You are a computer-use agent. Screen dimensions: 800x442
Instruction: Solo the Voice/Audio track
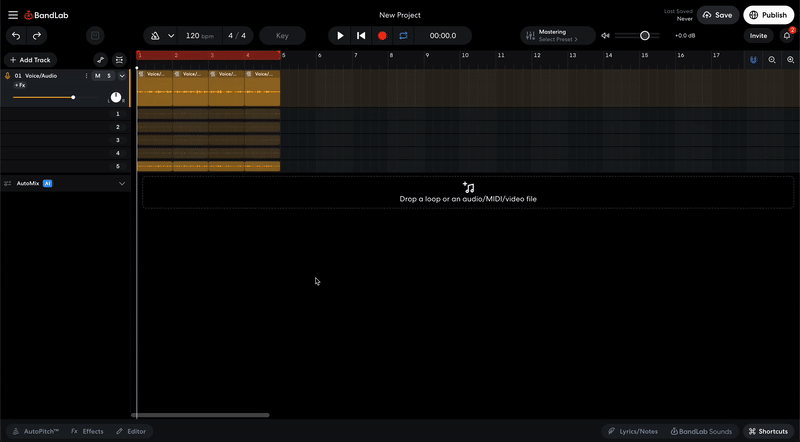[108, 76]
